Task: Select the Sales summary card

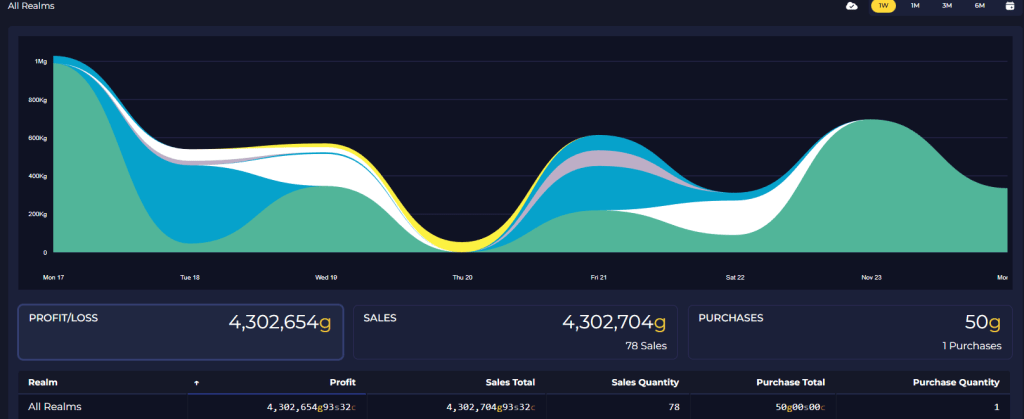Action: click(x=515, y=332)
